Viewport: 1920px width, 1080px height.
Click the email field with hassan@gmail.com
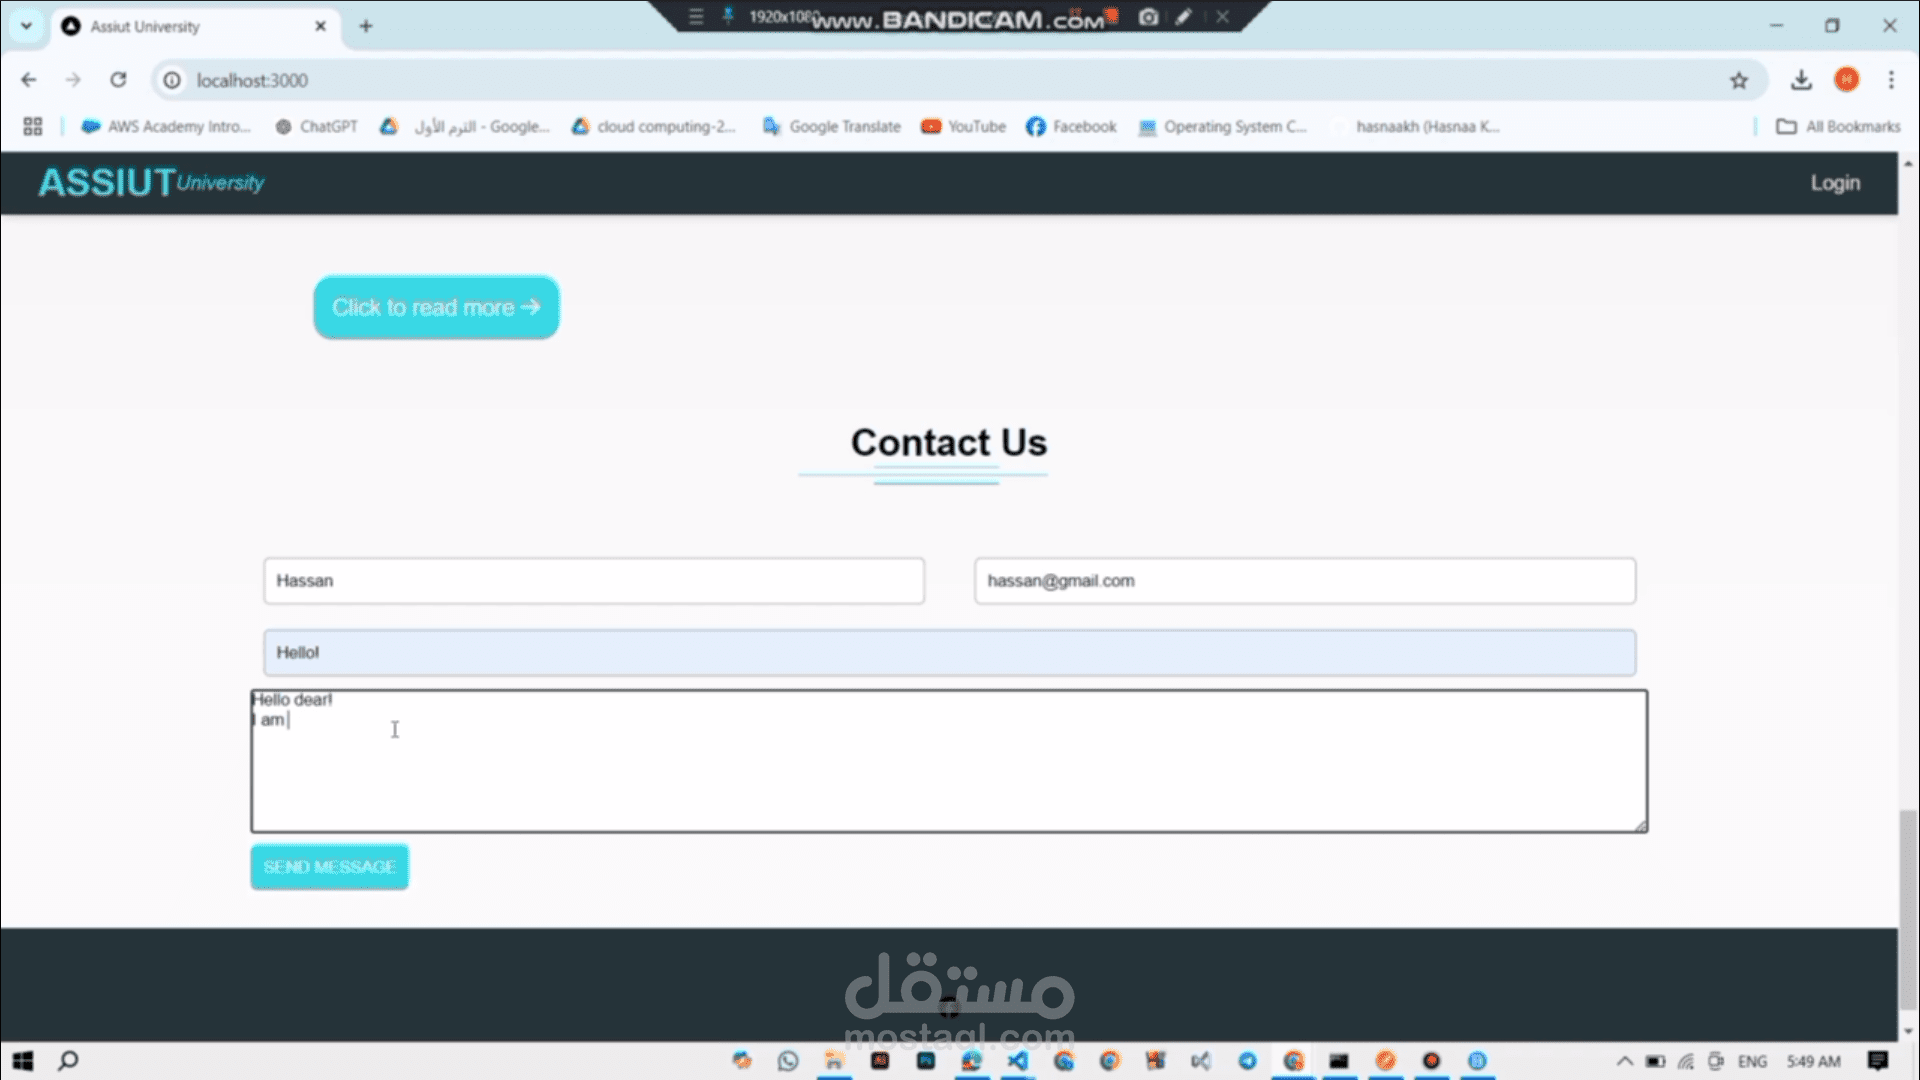tap(1304, 581)
